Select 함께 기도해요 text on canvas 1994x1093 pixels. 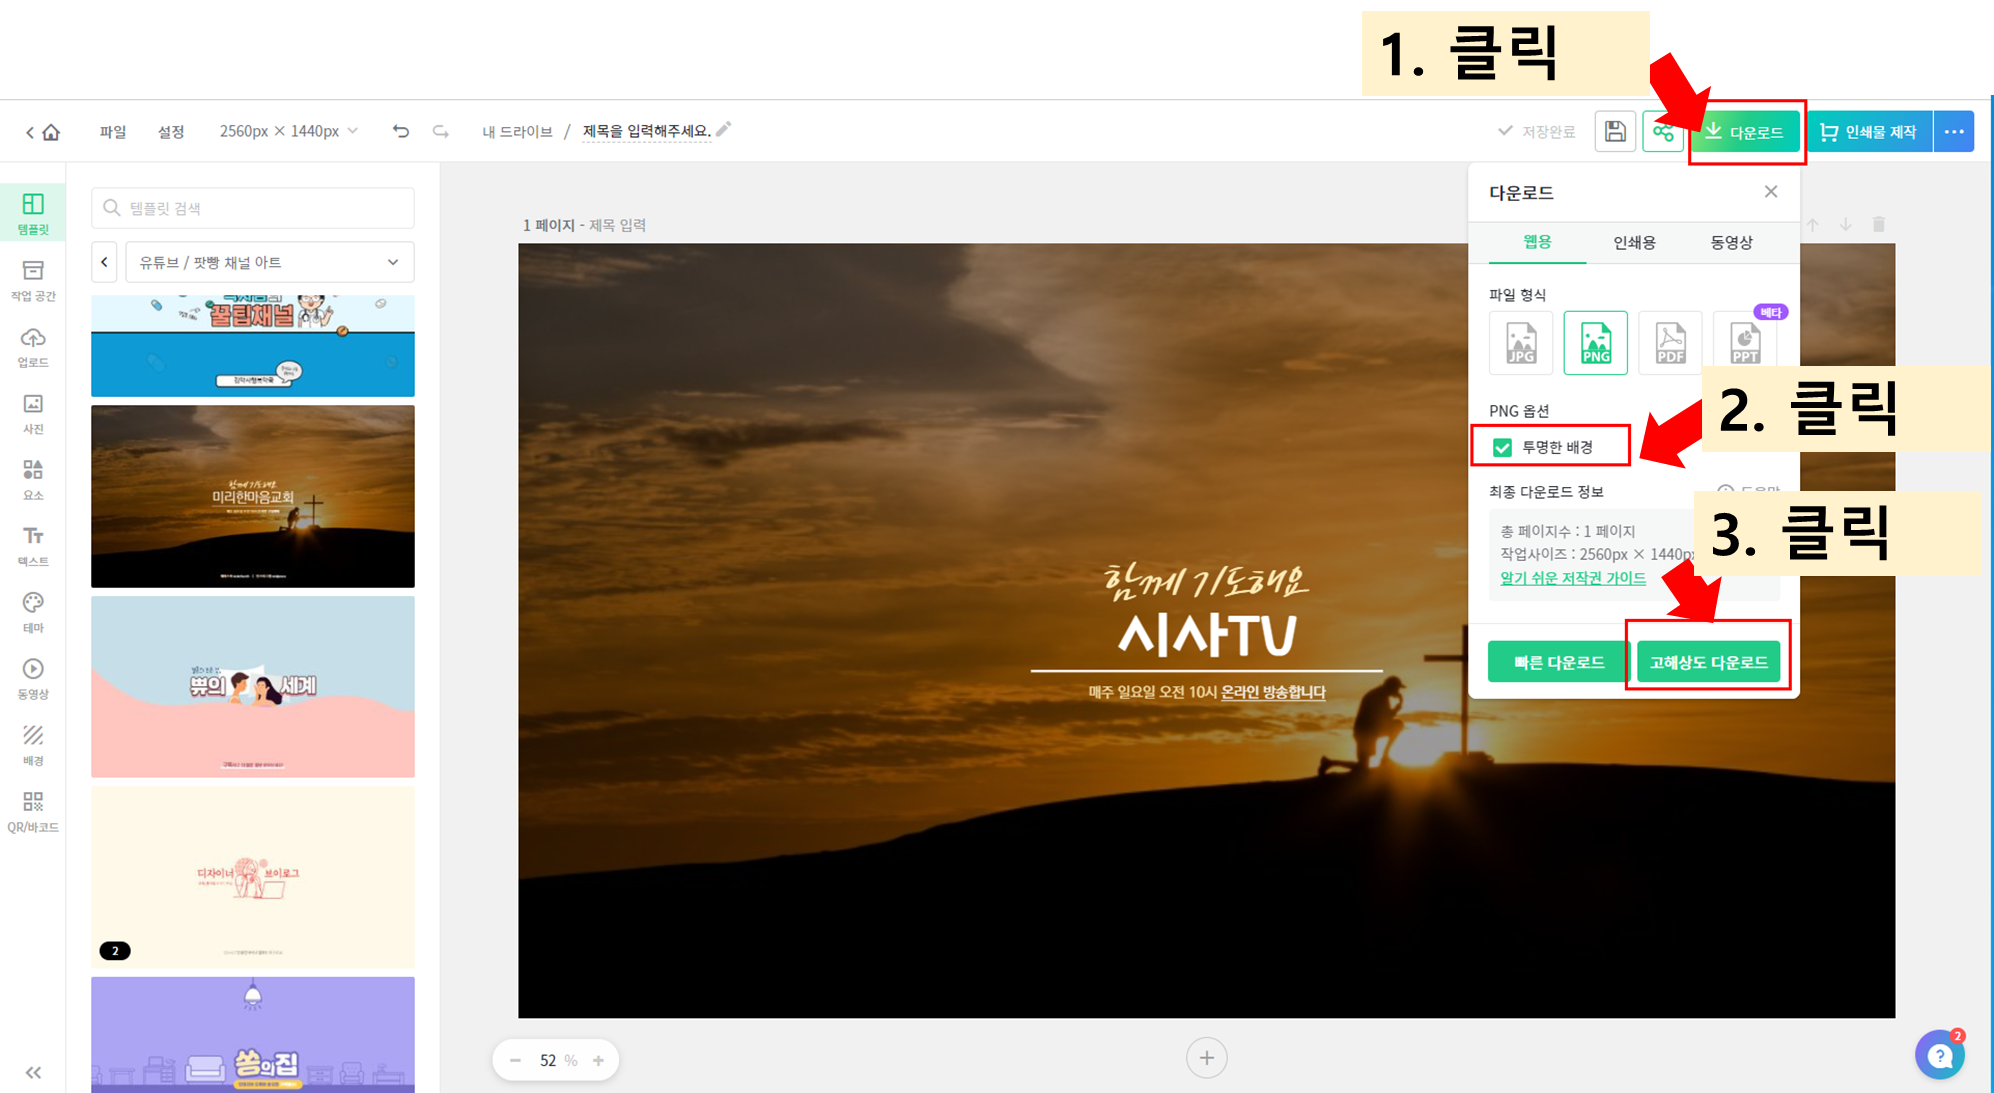tap(1205, 581)
